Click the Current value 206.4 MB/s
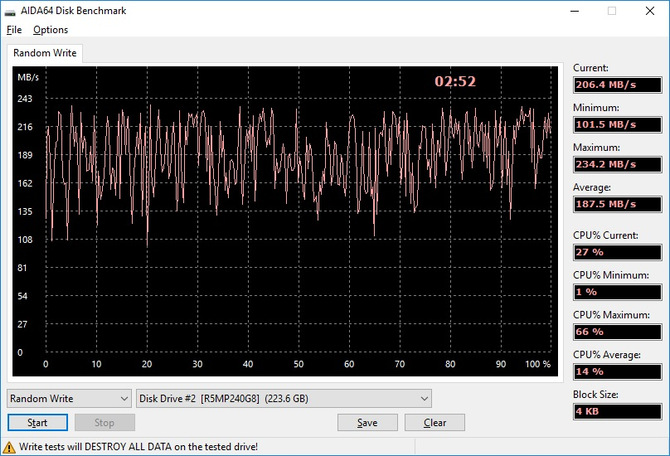 coord(617,85)
